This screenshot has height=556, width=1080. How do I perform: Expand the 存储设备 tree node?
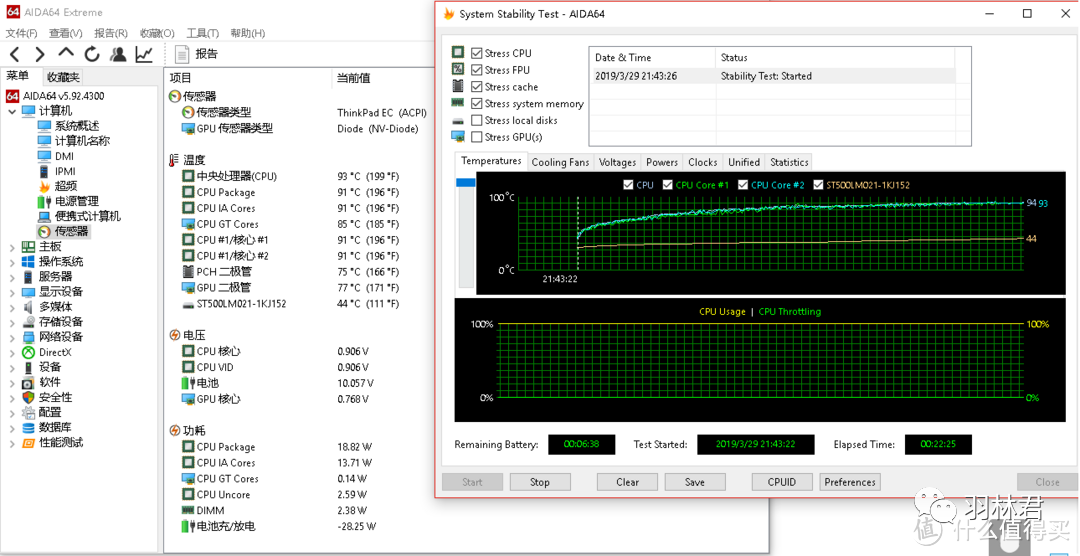coord(12,322)
